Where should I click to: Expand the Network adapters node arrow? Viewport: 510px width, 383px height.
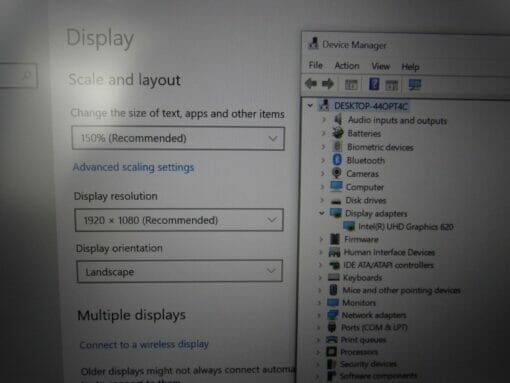(319, 315)
